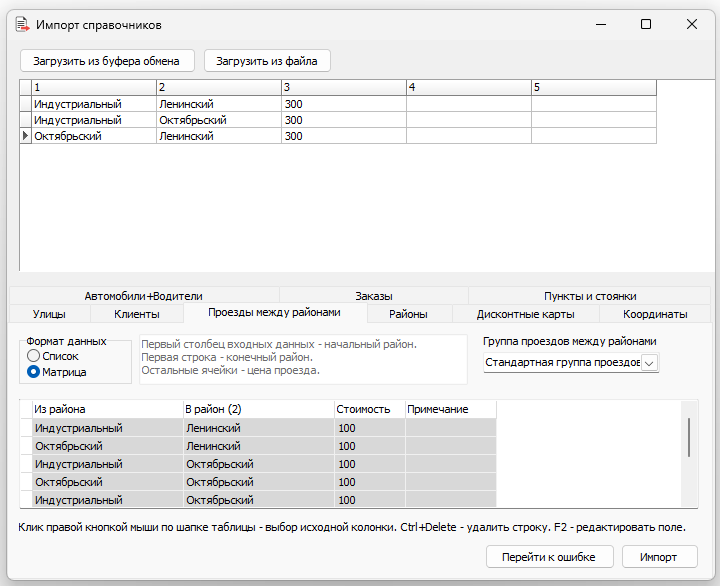Select the Матрица data format option
Screen dimensions: 720x586
coord(34,372)
